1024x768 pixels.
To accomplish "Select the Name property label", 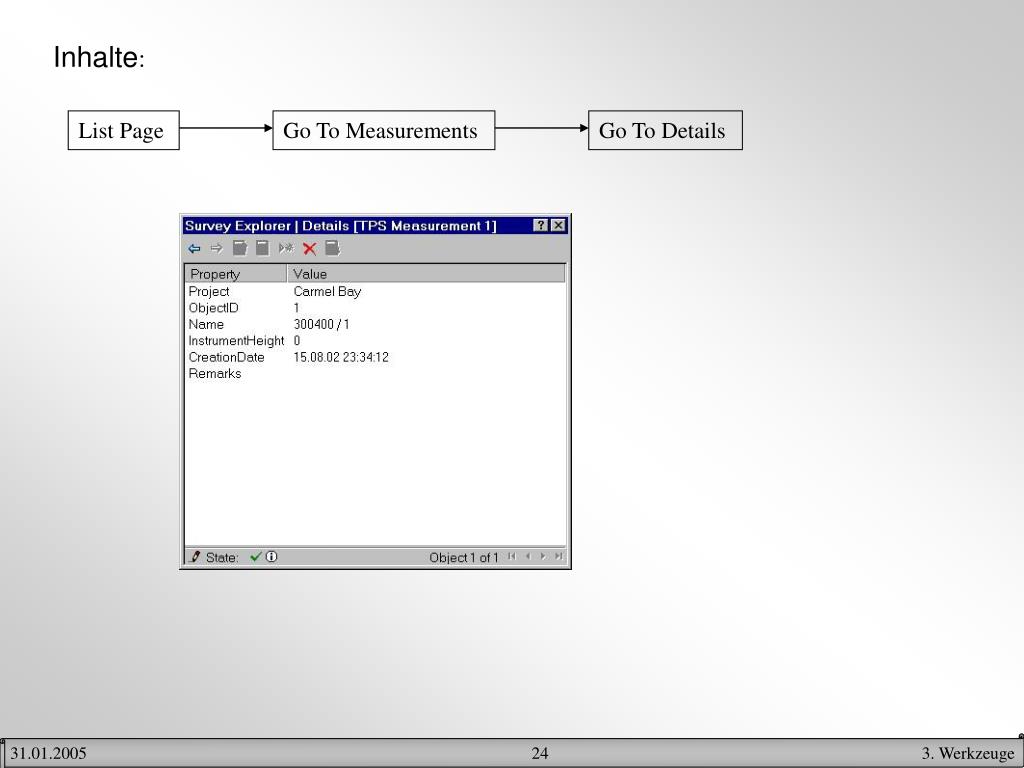I will click(x=206, y=324).
